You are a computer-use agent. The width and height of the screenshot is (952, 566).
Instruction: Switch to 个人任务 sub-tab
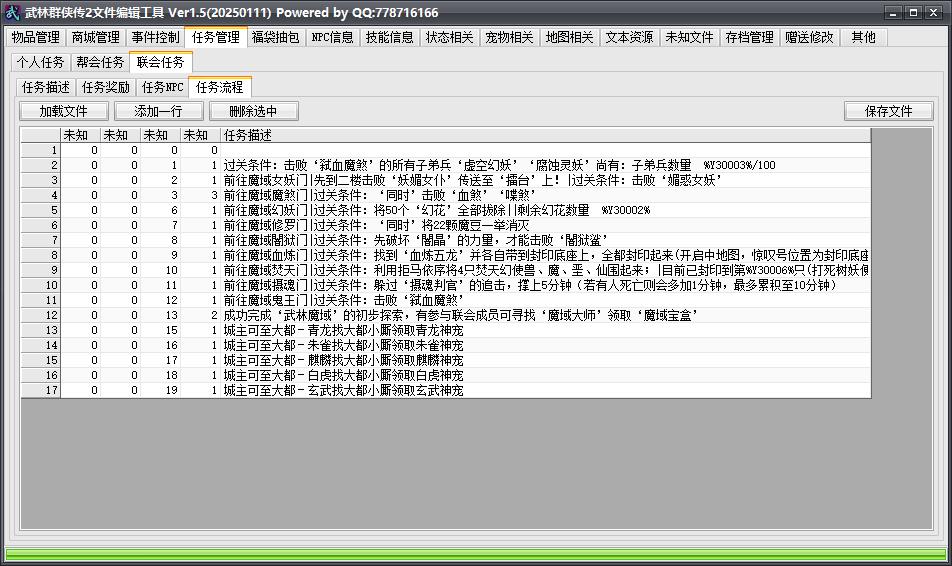tap(40, 62)
